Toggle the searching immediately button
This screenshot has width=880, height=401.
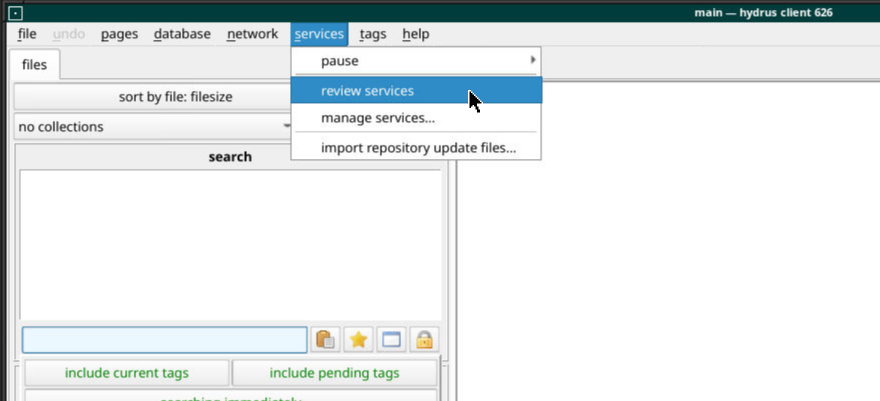230,397
